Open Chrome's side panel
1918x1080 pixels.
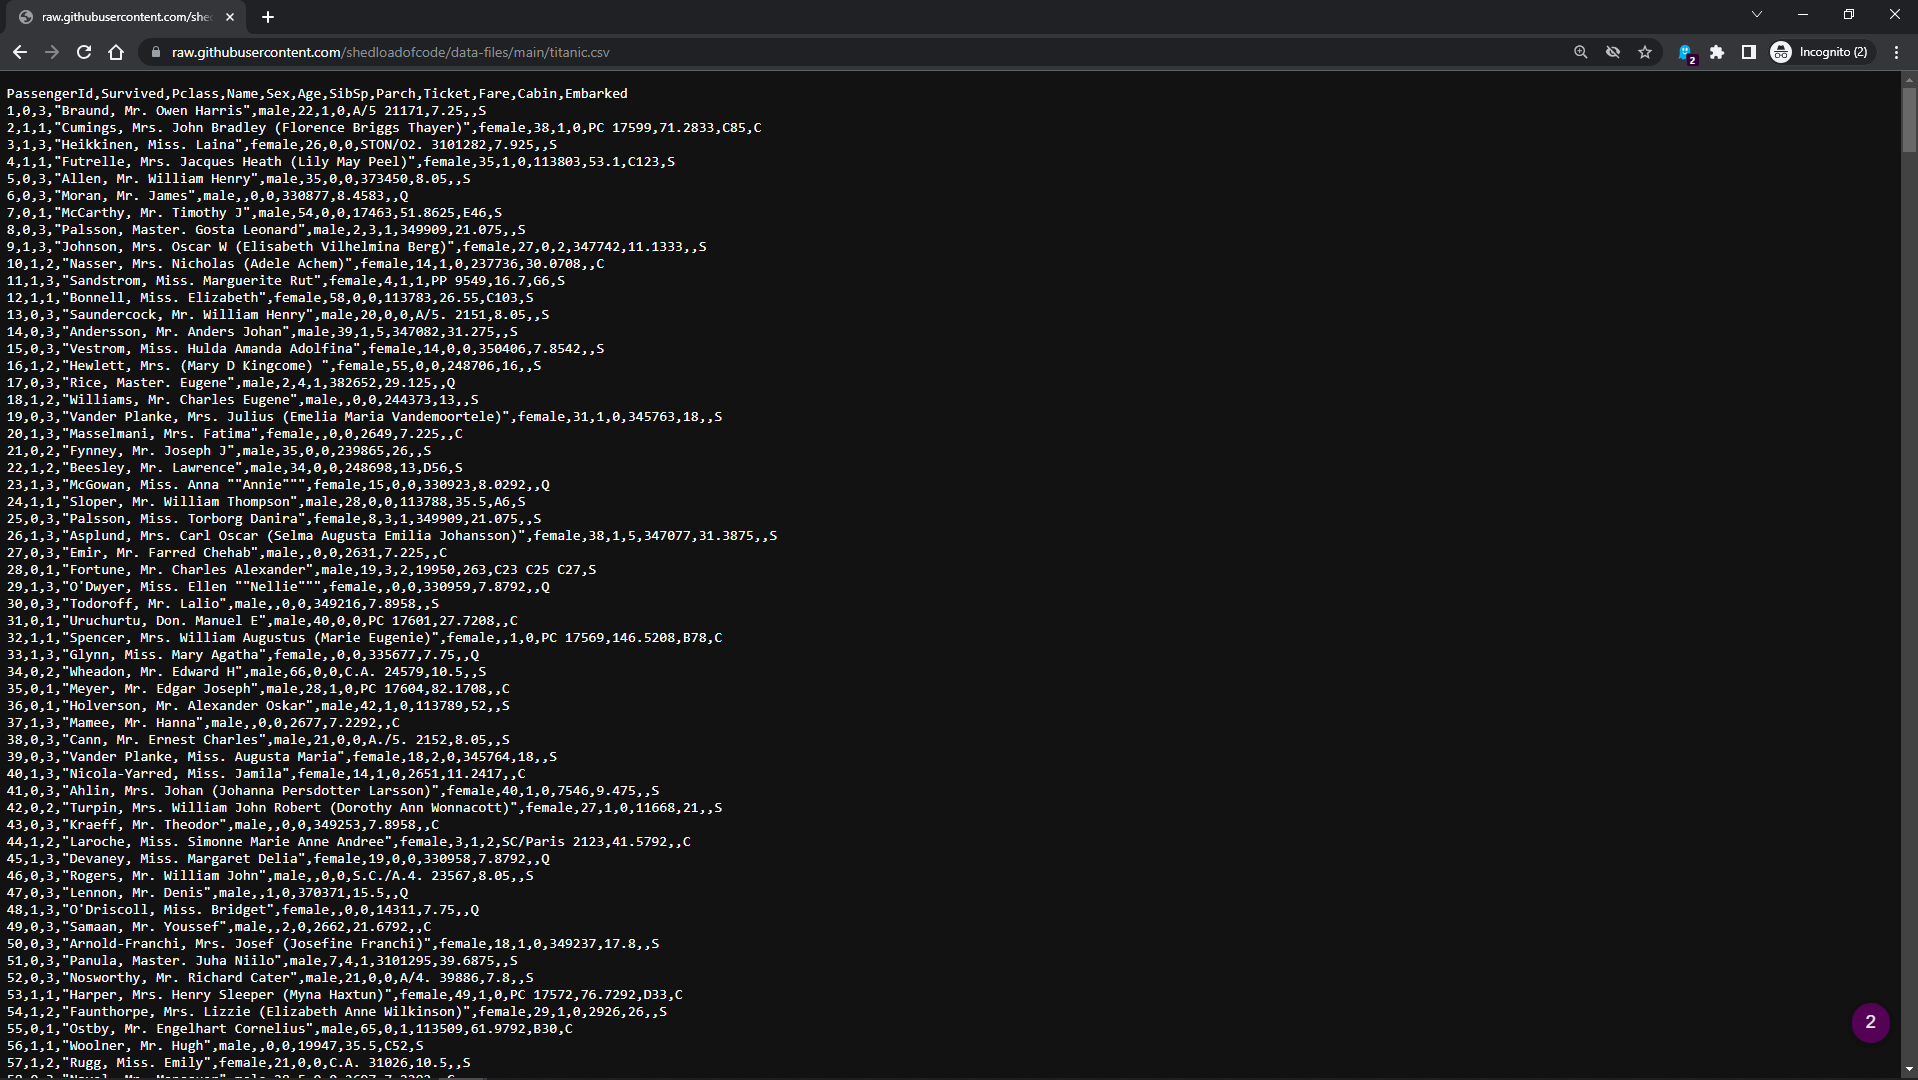coord(1750,52)
